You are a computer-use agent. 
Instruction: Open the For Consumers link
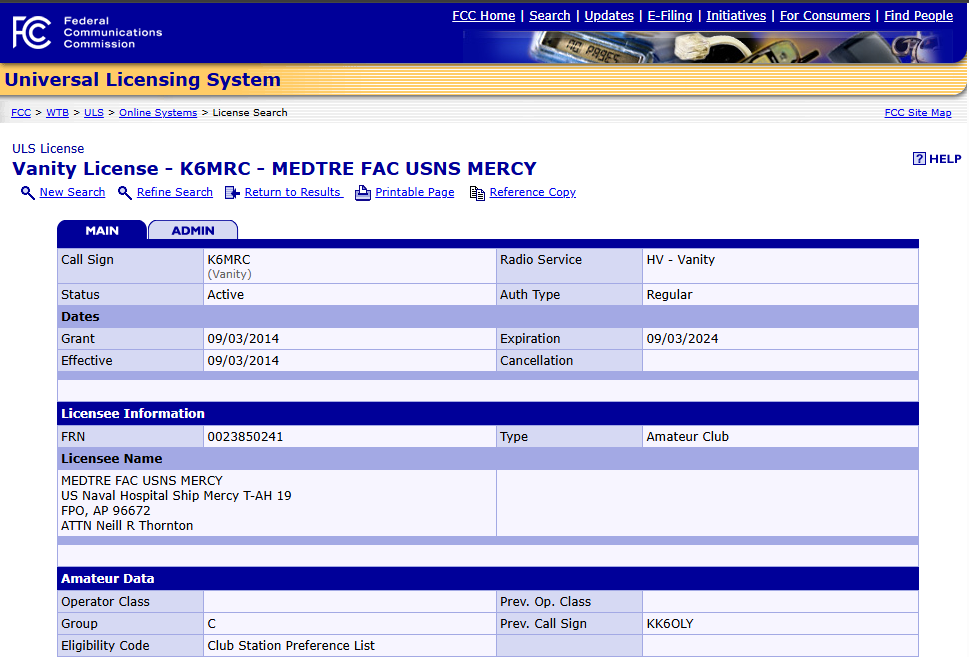click(825, 15)
